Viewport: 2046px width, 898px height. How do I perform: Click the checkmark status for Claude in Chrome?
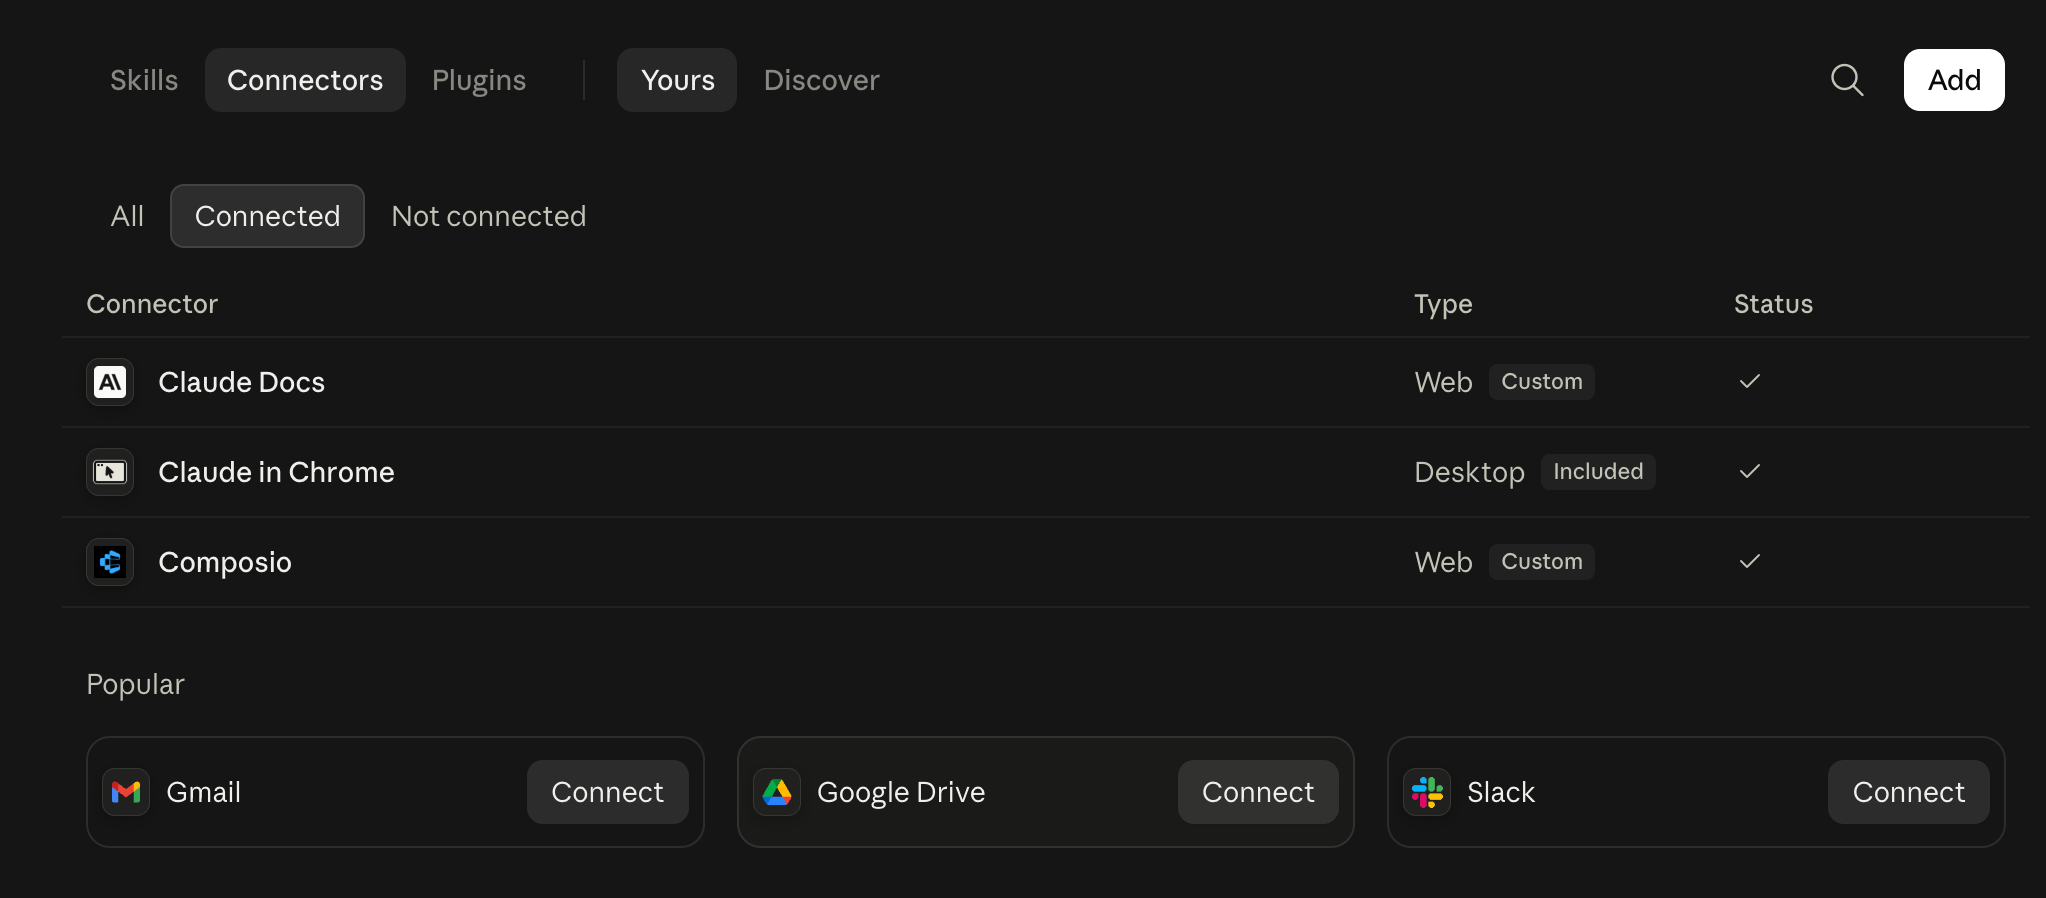tap(1749, 471)
